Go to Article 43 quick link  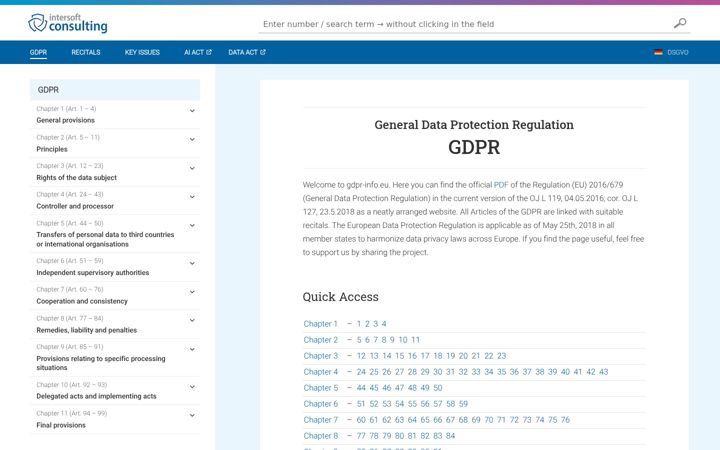click(x=603, y=372)
